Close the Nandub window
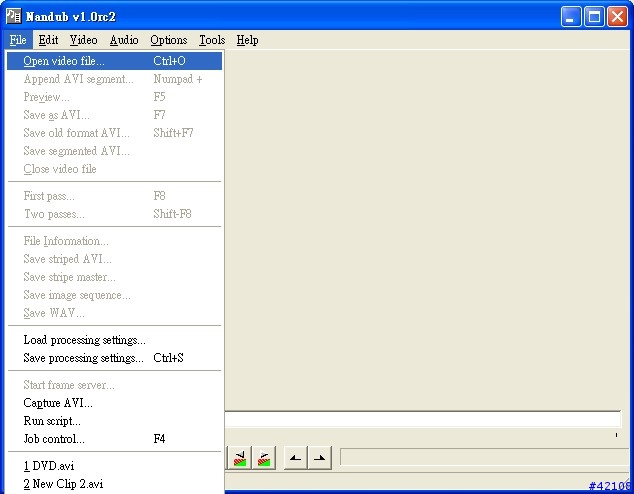The width and height of the screenshot is (634, 494). tap(617, 17)
